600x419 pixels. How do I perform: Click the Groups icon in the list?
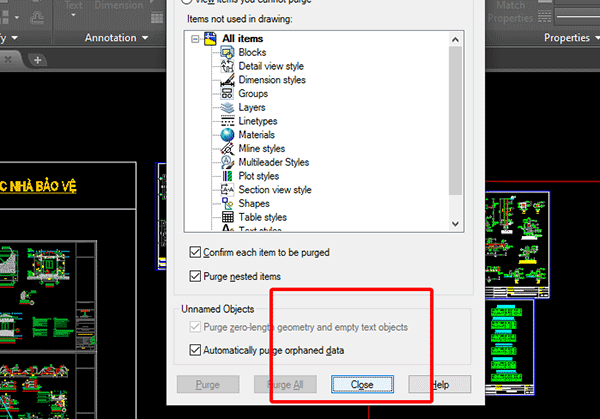point(227,94)
